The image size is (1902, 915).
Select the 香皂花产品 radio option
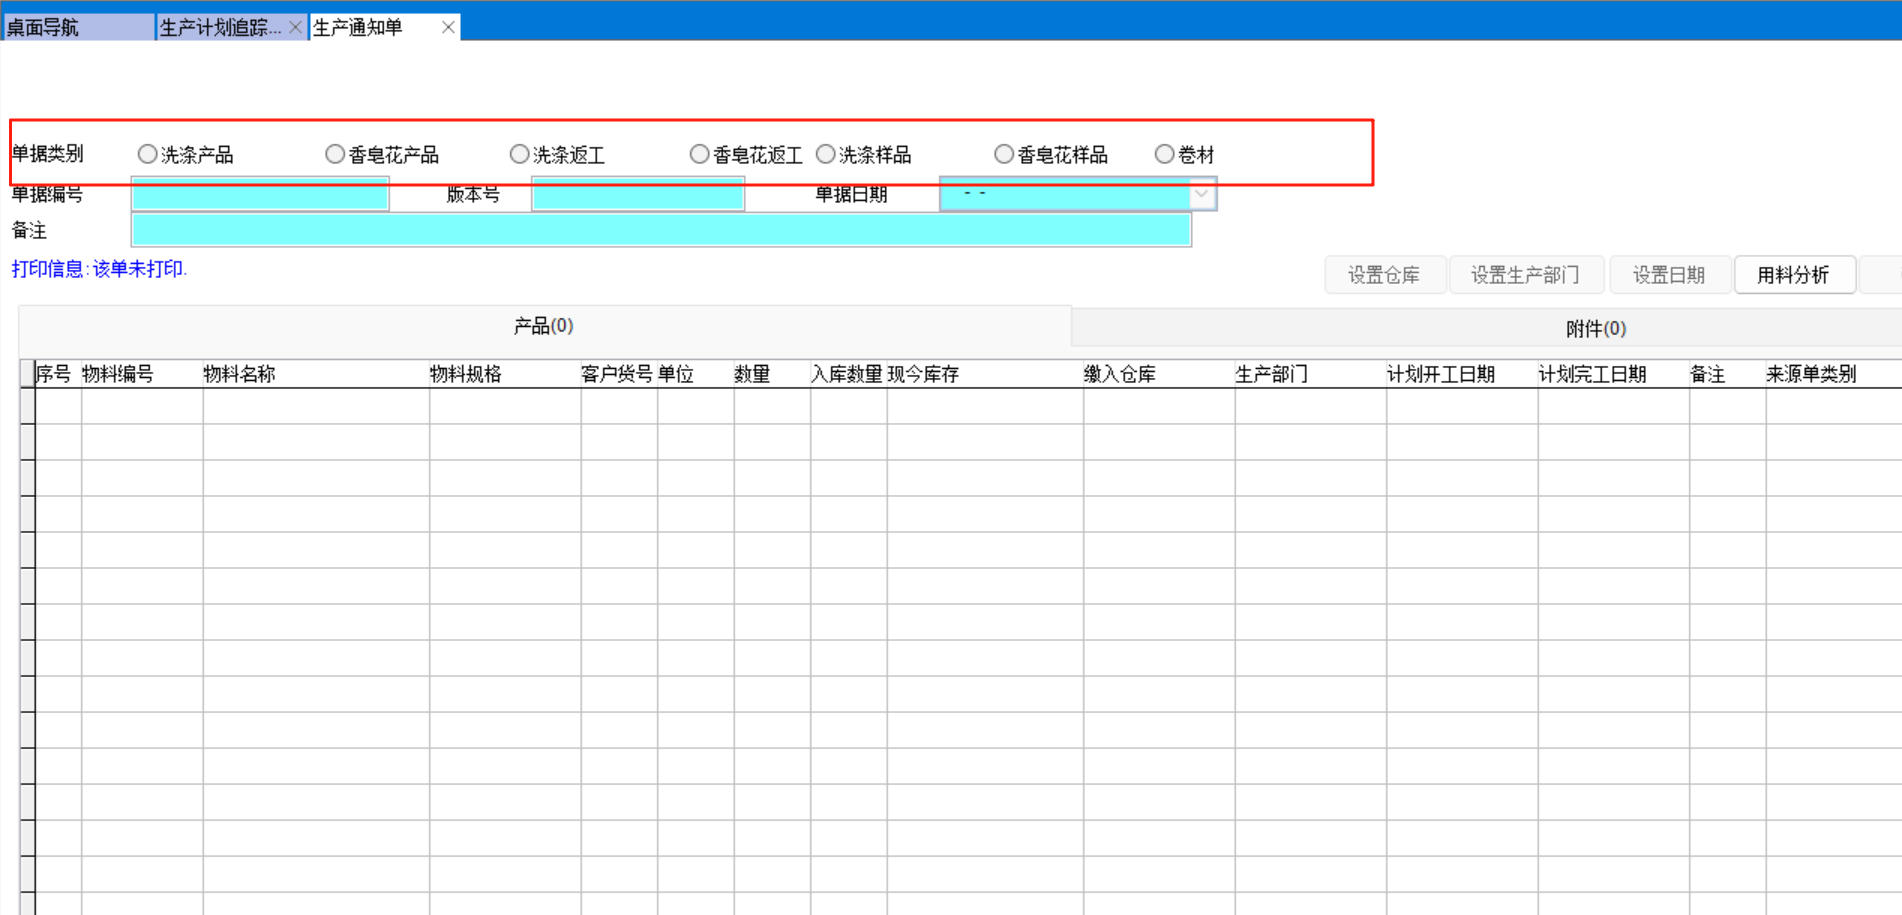335,154
